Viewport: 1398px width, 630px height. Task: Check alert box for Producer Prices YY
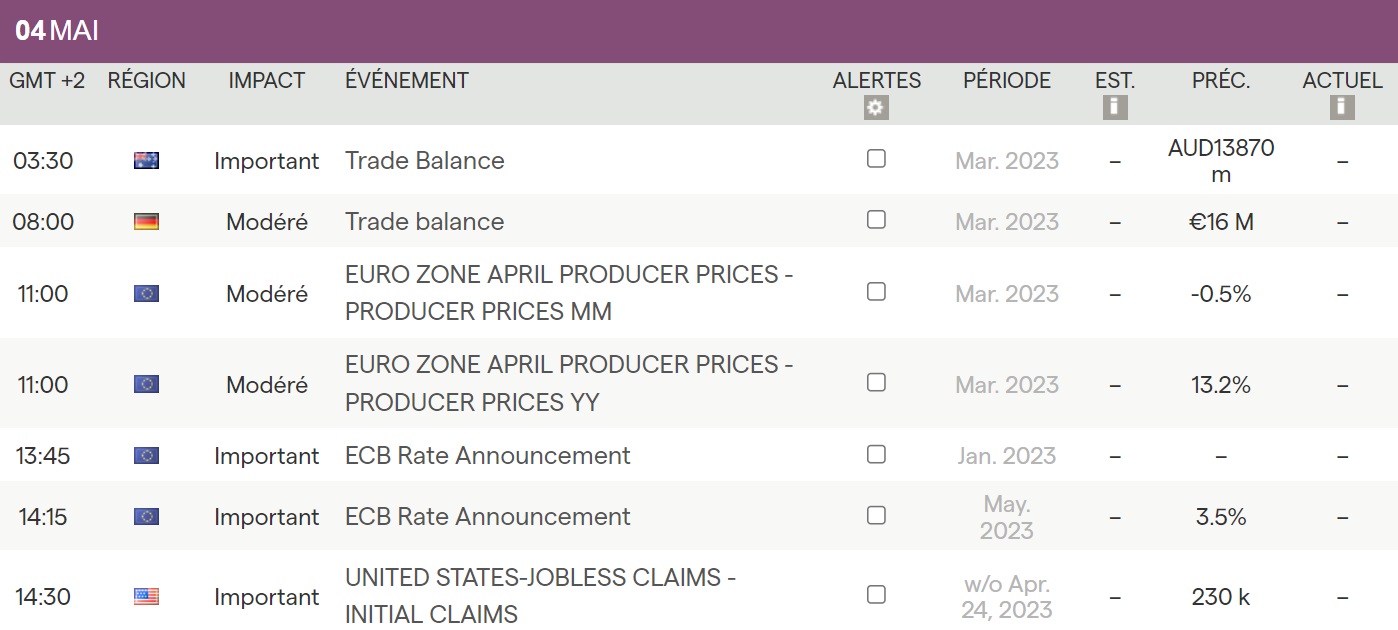pyautogui.click(x=876, y=382)
